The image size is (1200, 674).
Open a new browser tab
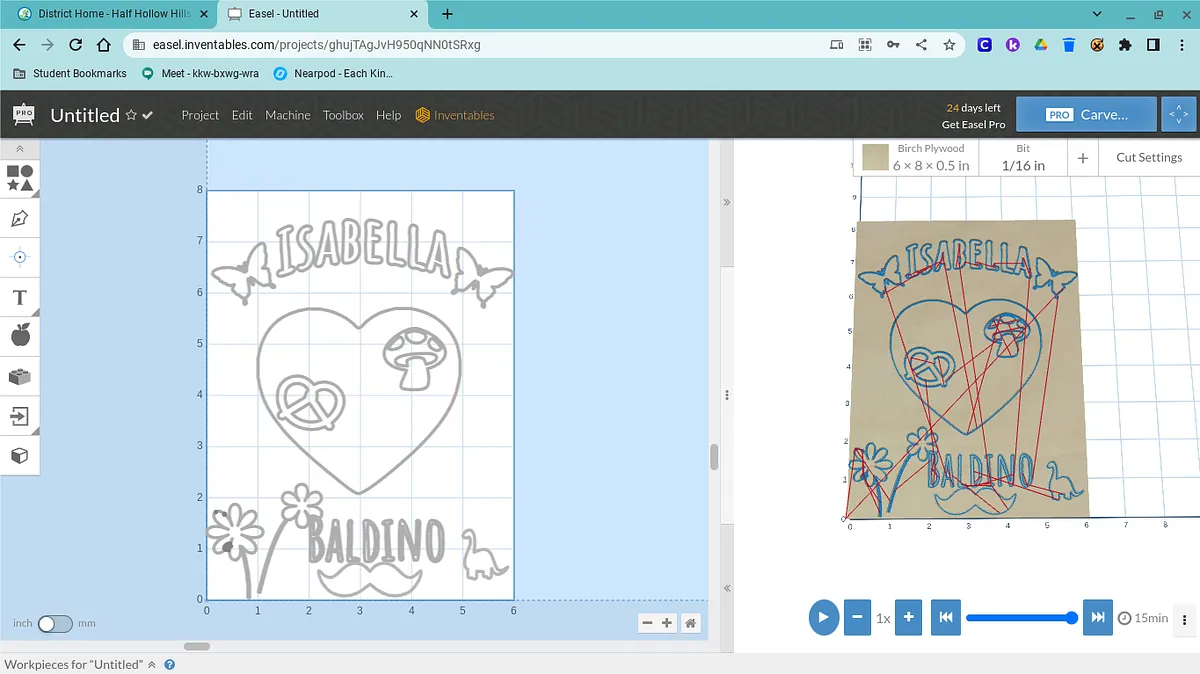tap(447, 14)
